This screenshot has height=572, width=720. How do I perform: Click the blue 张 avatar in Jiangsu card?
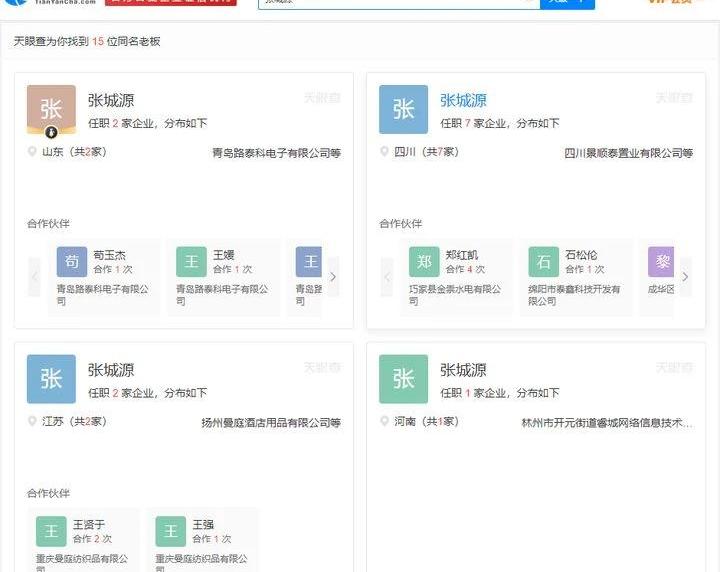coord(51,379)
